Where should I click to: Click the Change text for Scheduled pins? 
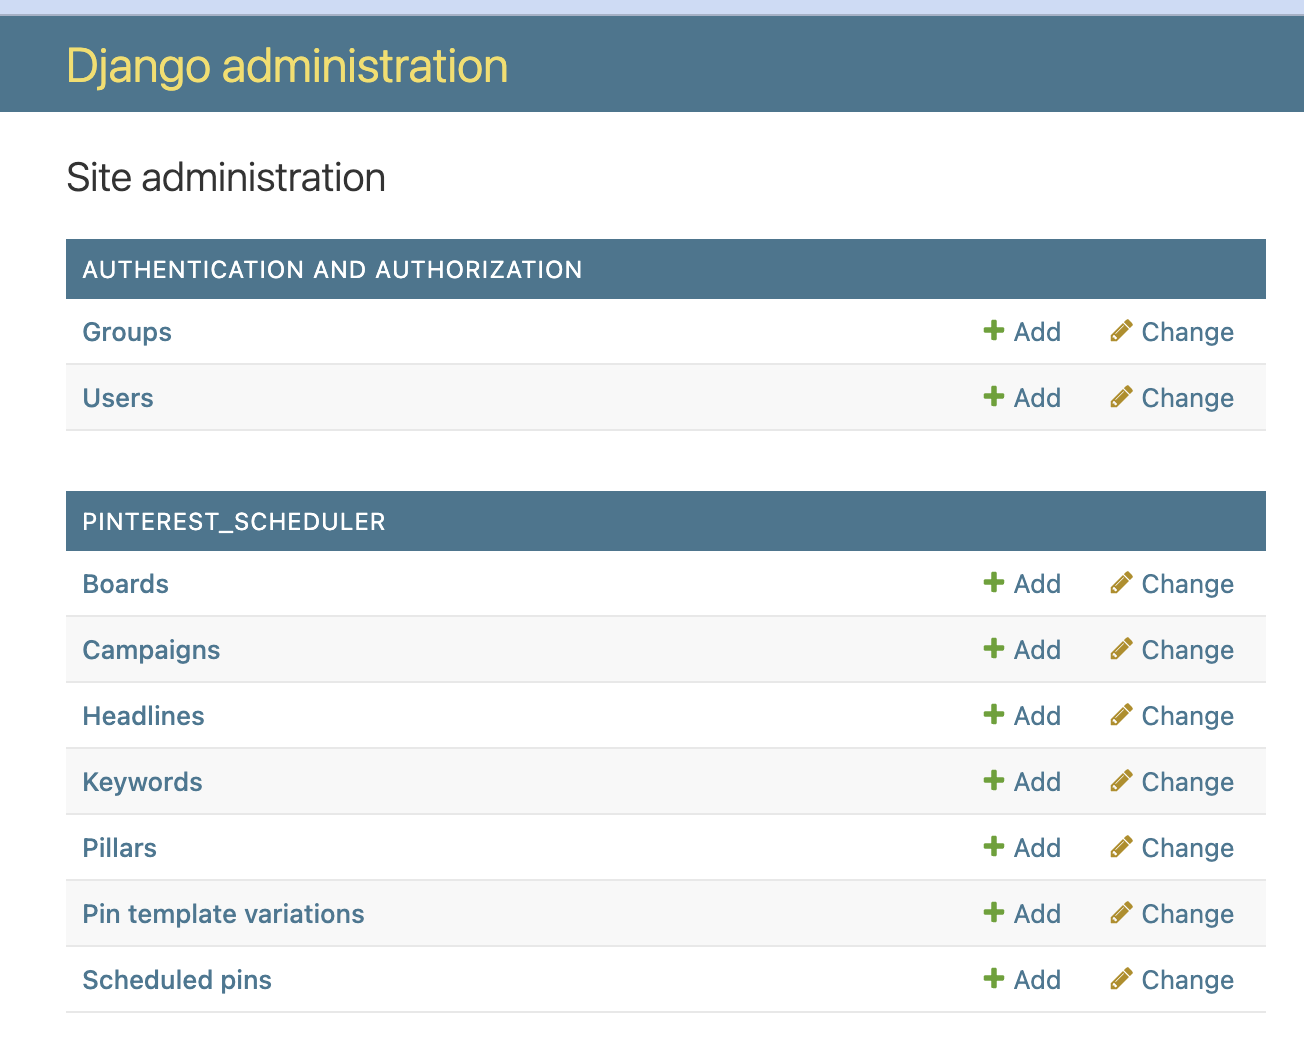[1187, 980]
